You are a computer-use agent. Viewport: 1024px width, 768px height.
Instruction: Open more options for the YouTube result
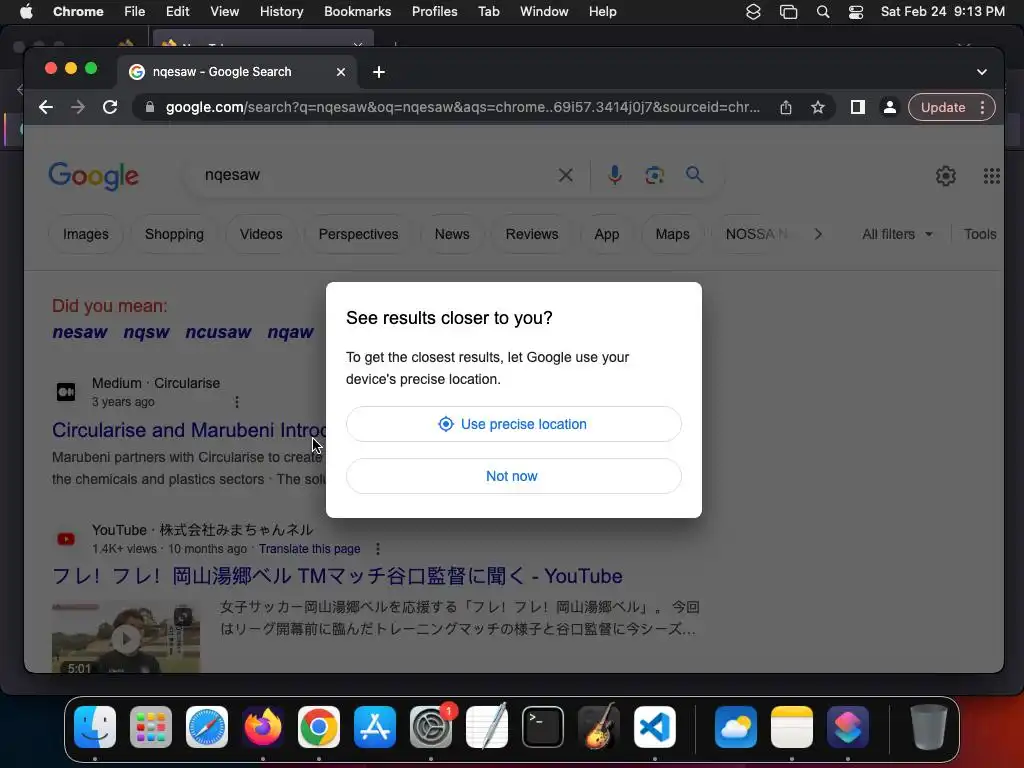tap(377, 549)
